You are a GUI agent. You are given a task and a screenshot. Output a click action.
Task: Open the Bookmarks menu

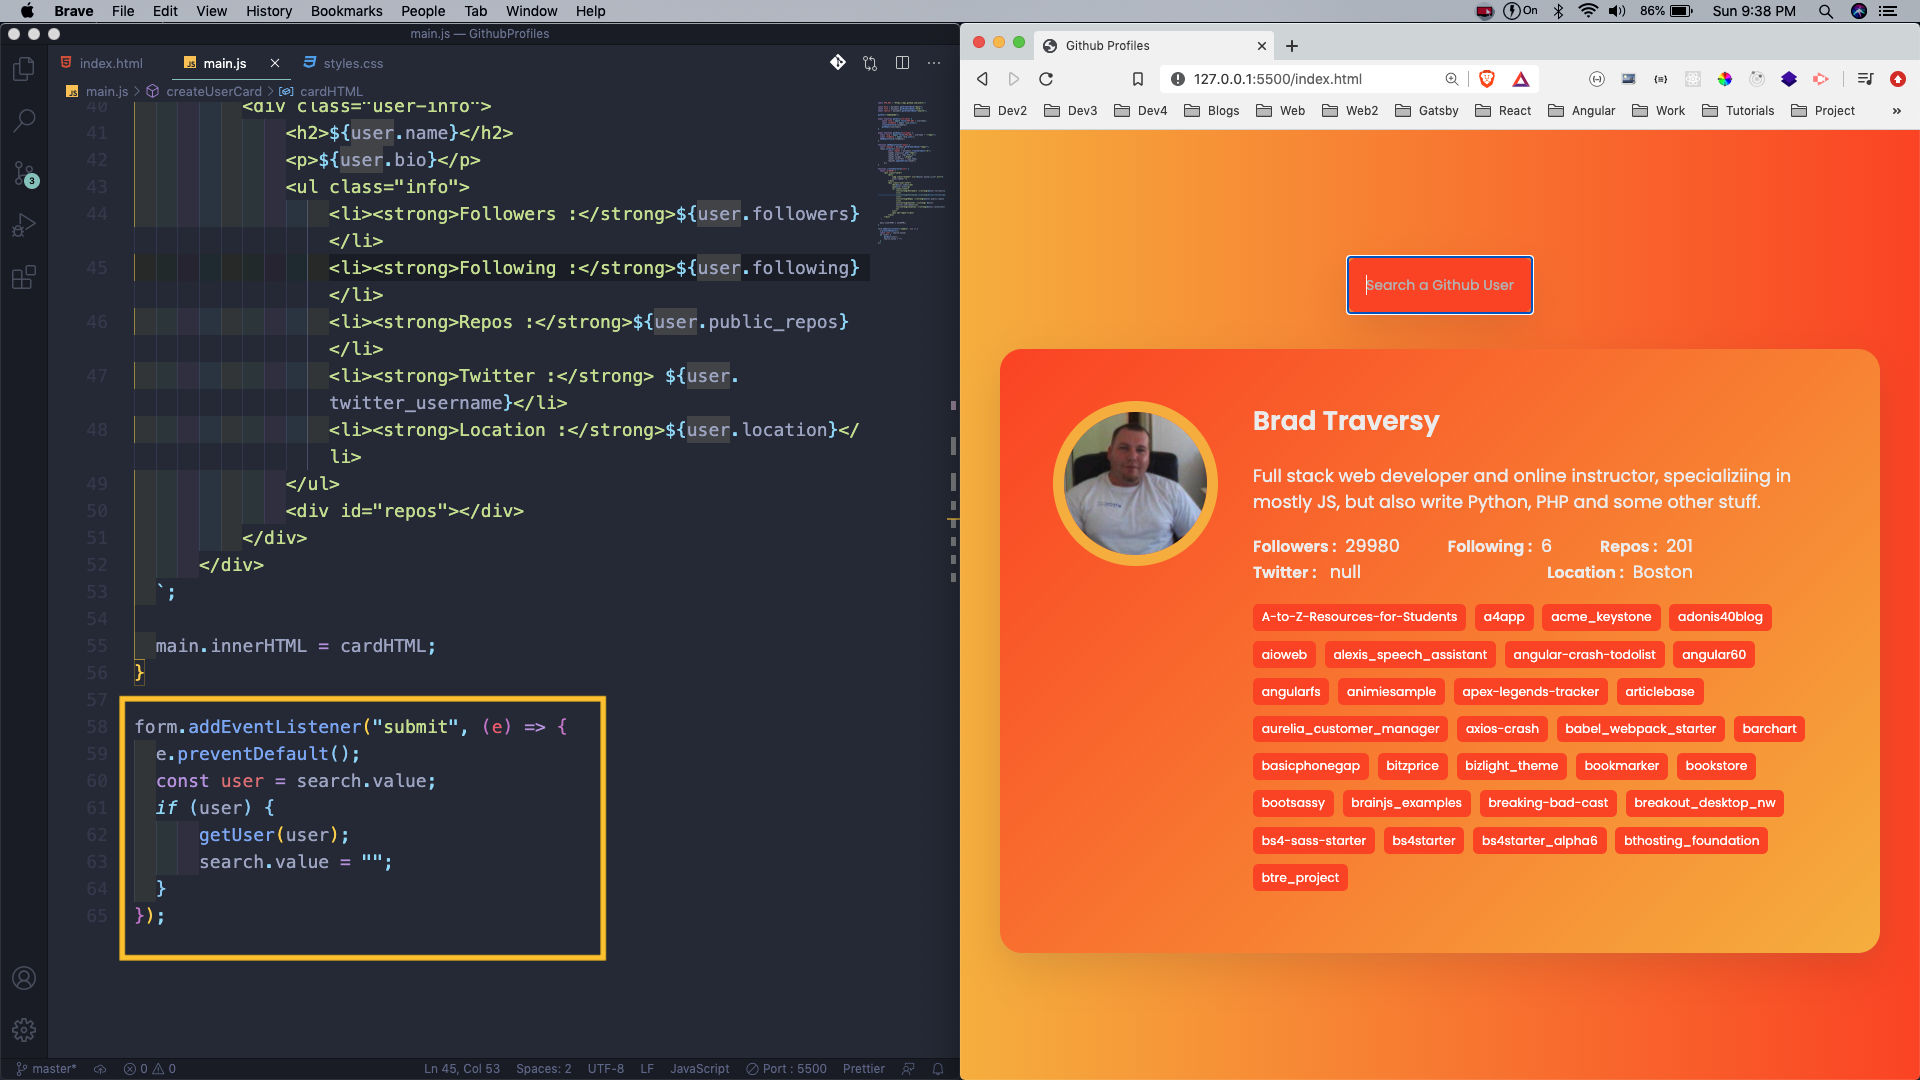click(346, 11)
